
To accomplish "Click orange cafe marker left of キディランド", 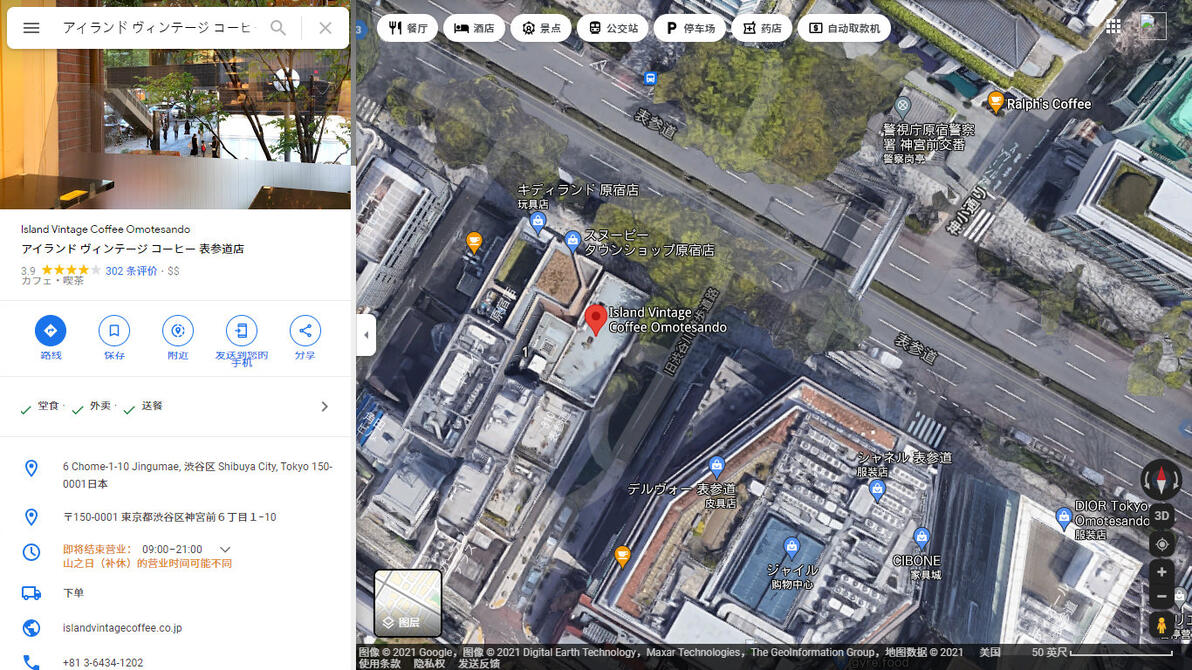I will [474, 243].
